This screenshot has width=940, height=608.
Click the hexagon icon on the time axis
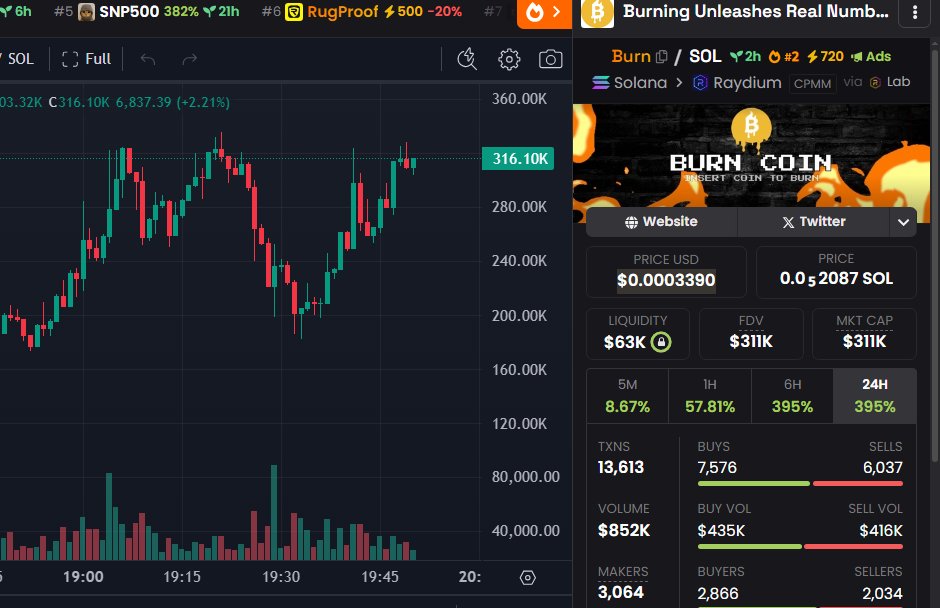528,577
